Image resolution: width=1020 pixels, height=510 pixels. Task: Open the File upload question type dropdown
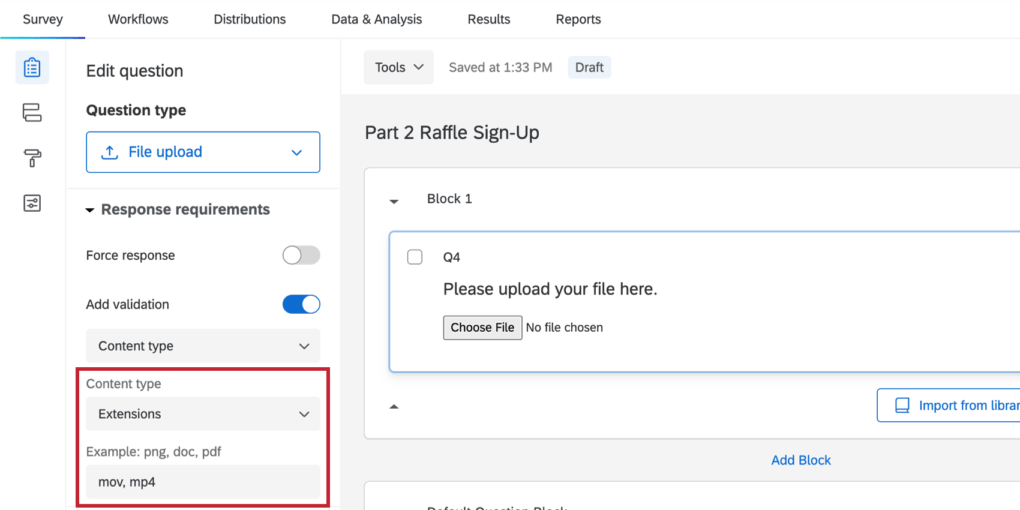203,152
